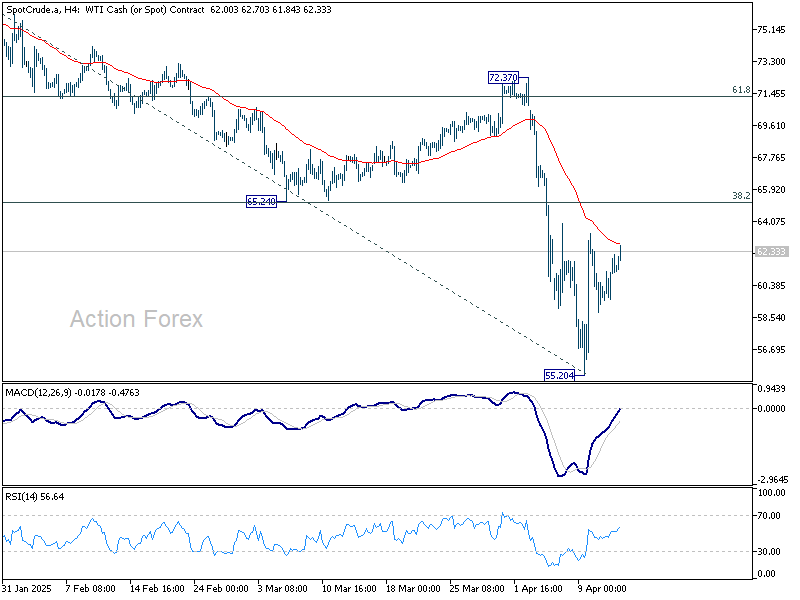Click the 1 Apr 16:00 time label
The height and width of the screenshot is (600, 800).
point(538,588)
